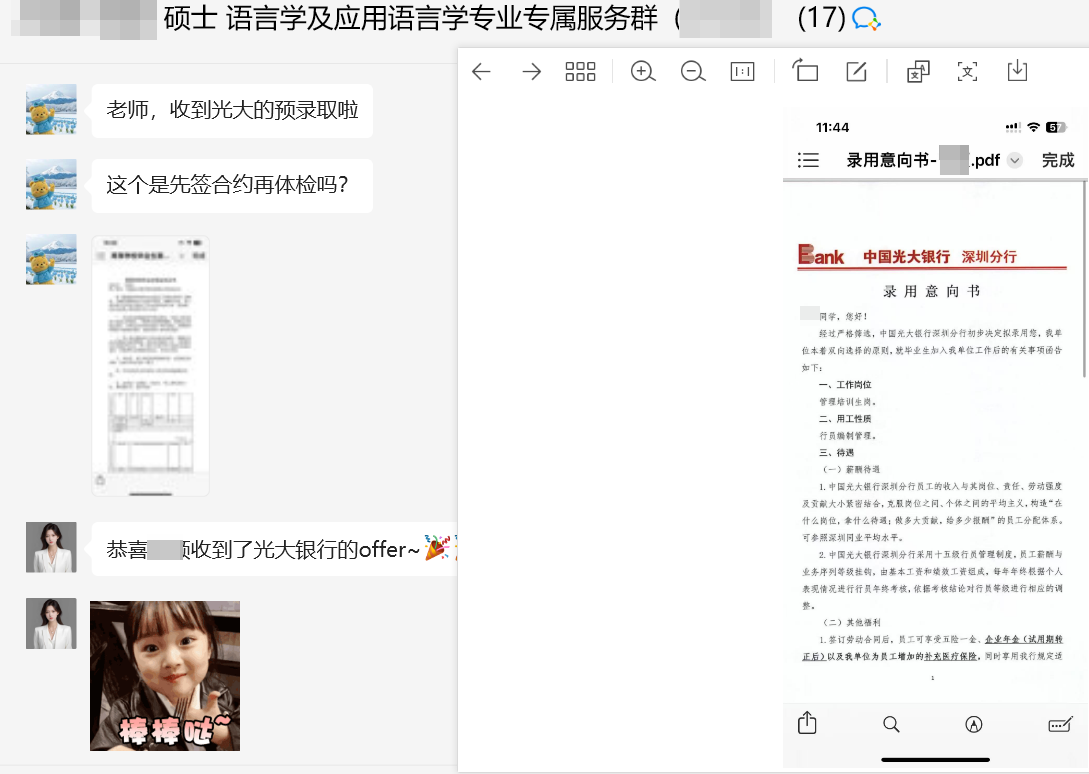Zoom in on the image

642,71
